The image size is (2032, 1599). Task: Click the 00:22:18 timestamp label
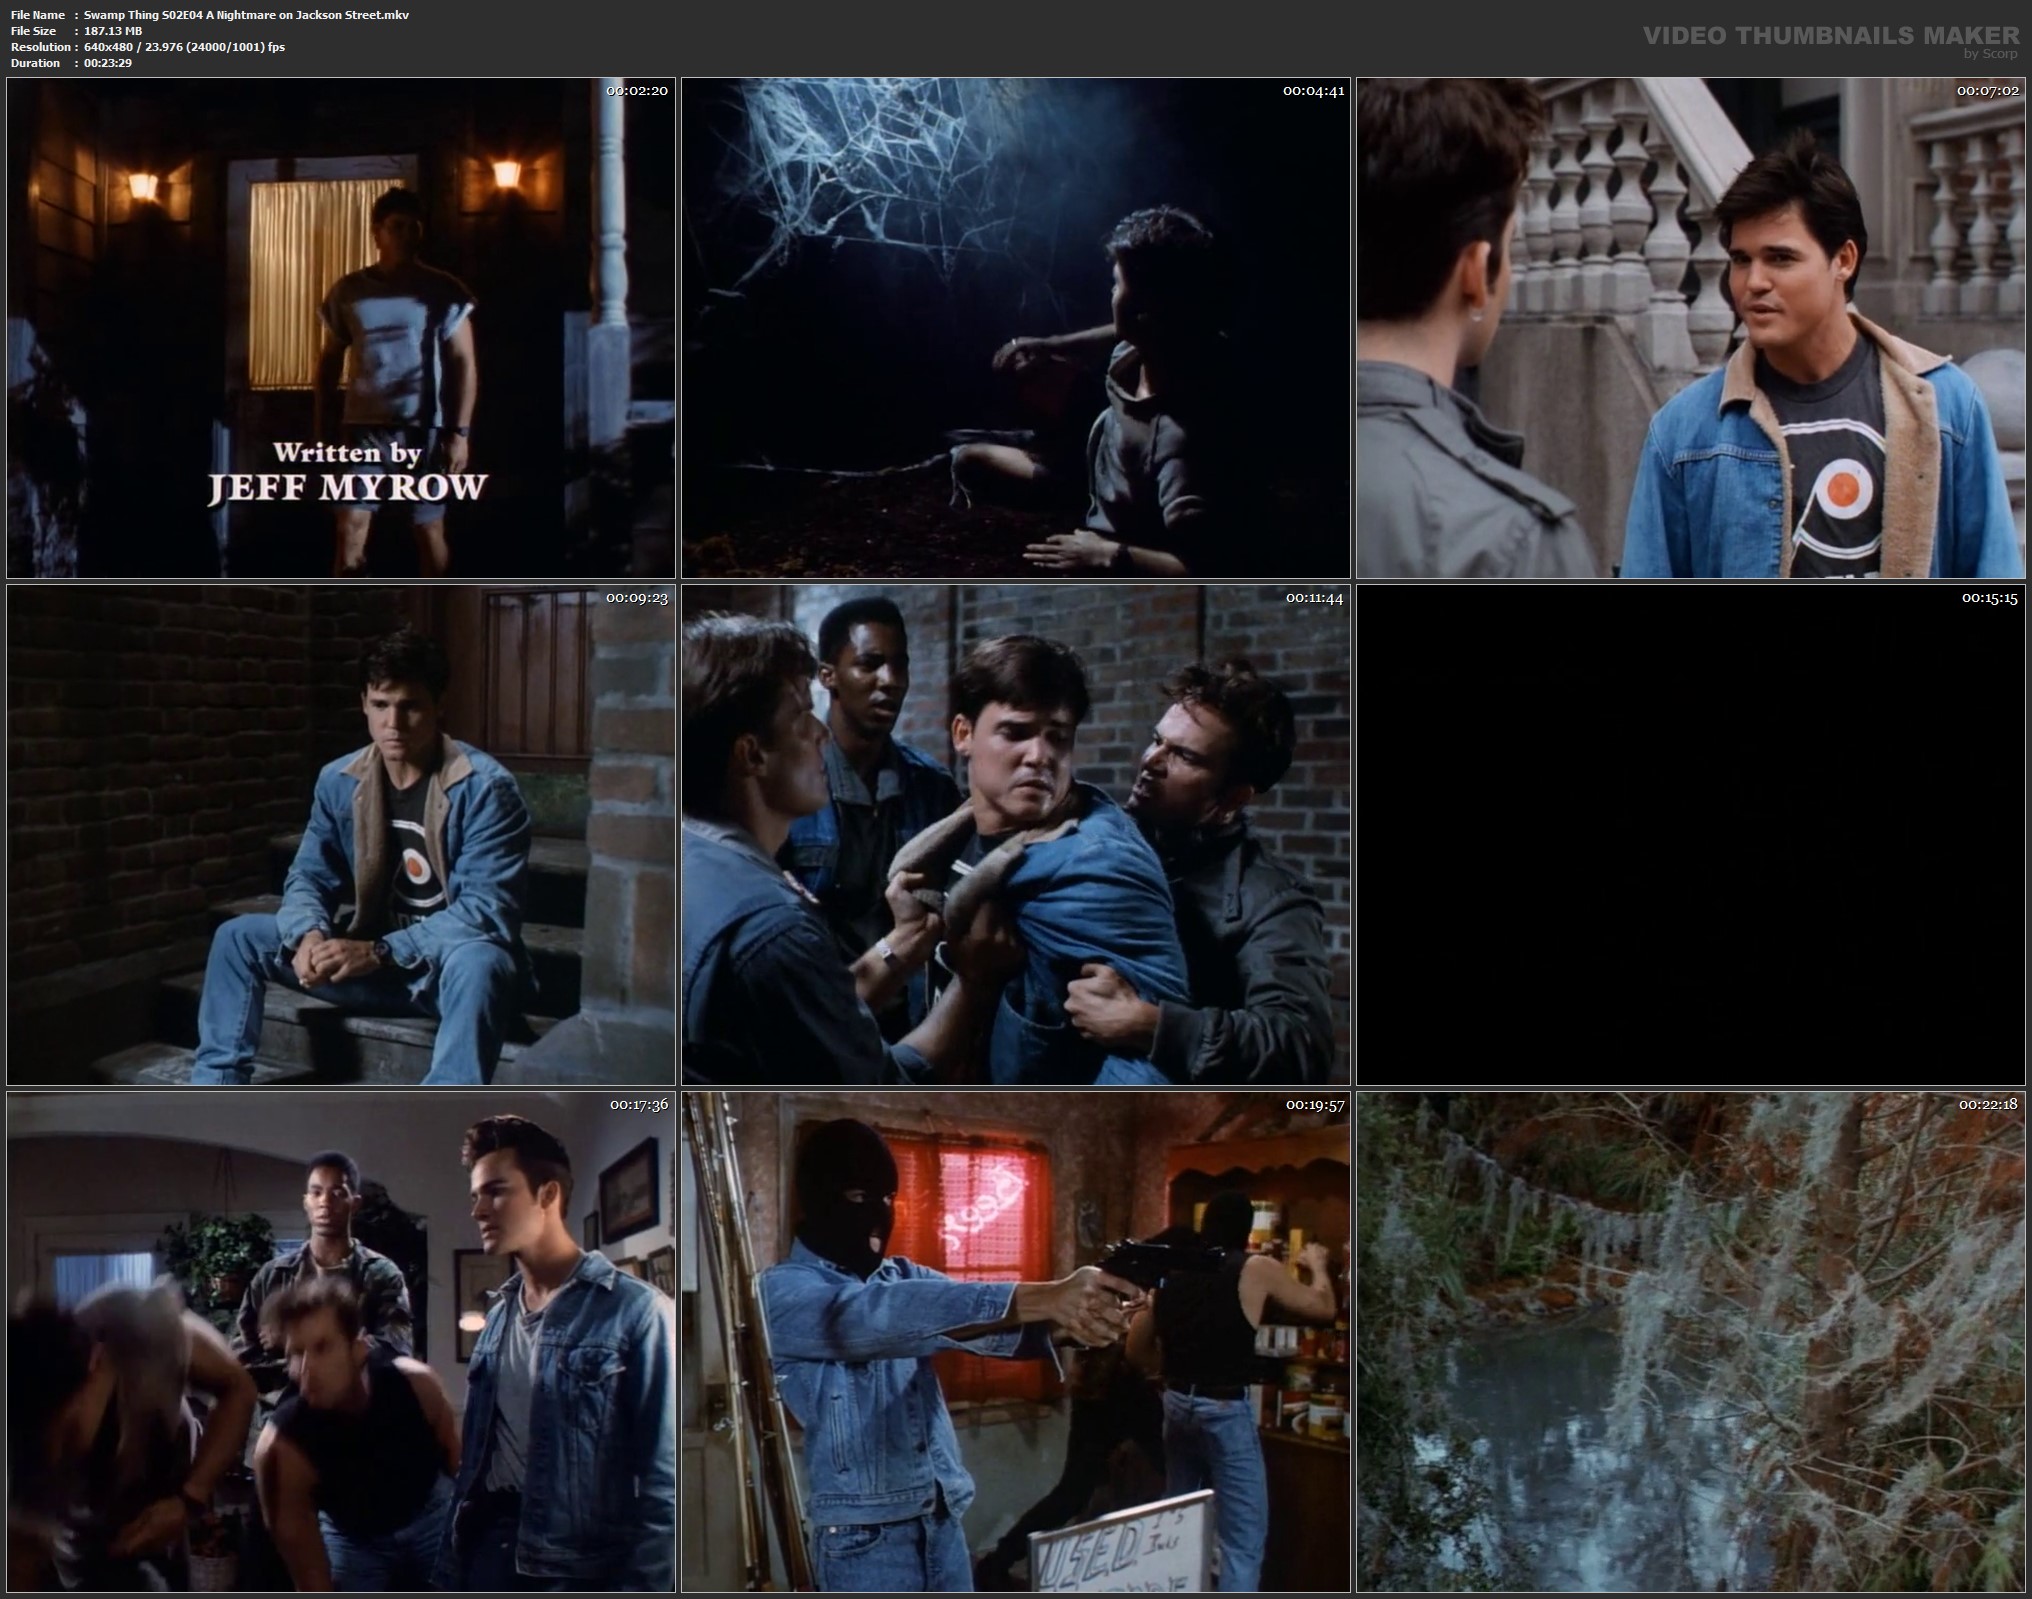1989,1105
